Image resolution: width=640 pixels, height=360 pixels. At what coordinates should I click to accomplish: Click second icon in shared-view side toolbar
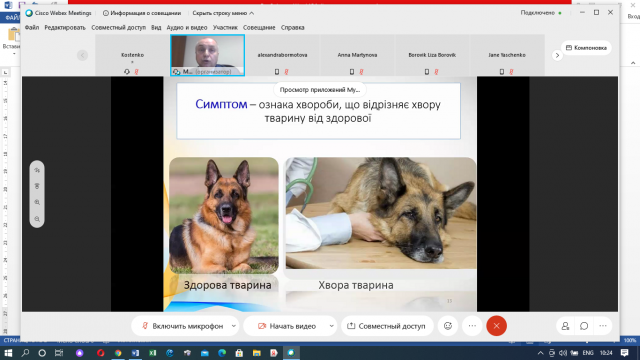tap(37, 186)
